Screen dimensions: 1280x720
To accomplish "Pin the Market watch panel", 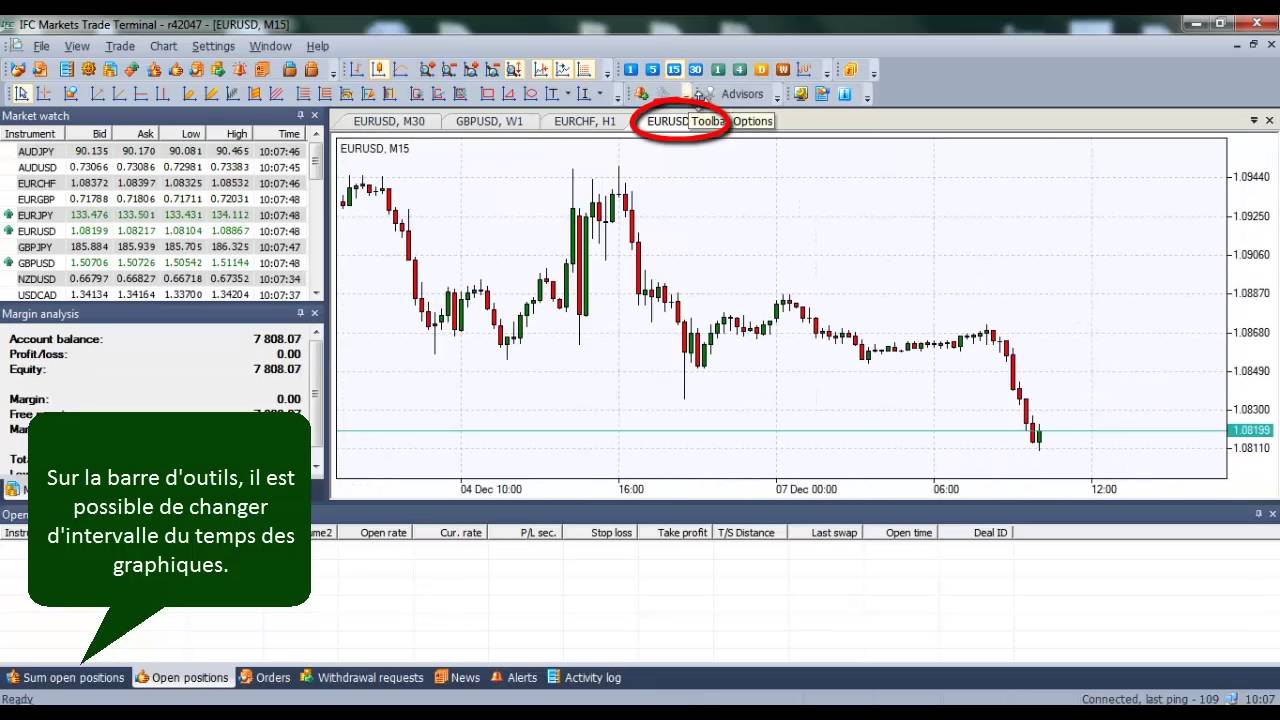I will point(300,116).
